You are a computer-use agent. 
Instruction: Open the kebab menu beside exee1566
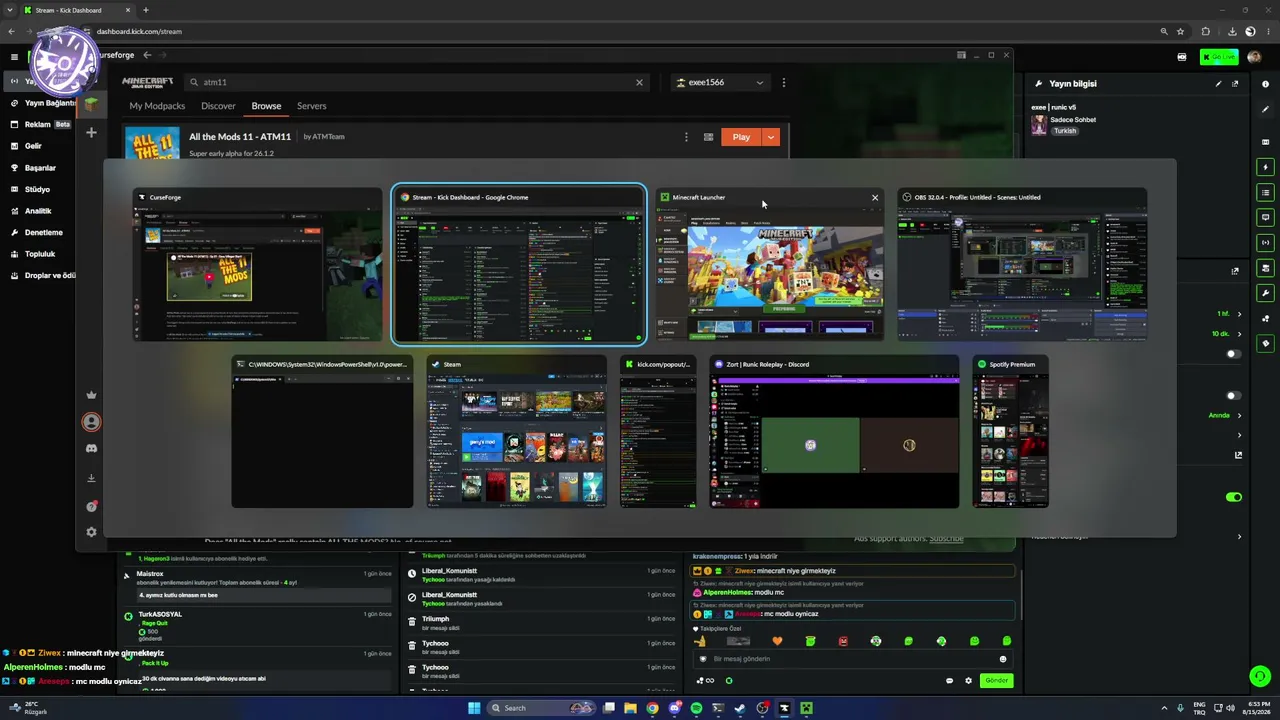click(x=784, y=82)
